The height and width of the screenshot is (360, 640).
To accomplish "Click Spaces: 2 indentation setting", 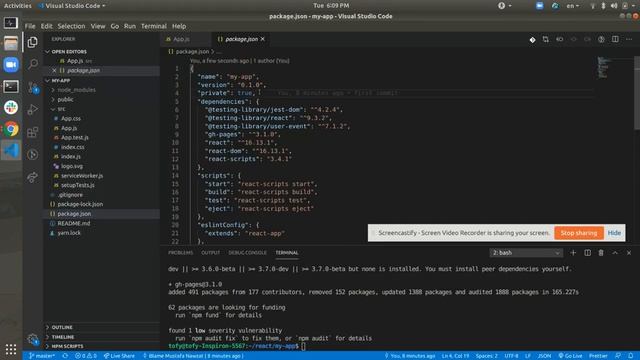I will pos(487,356).
